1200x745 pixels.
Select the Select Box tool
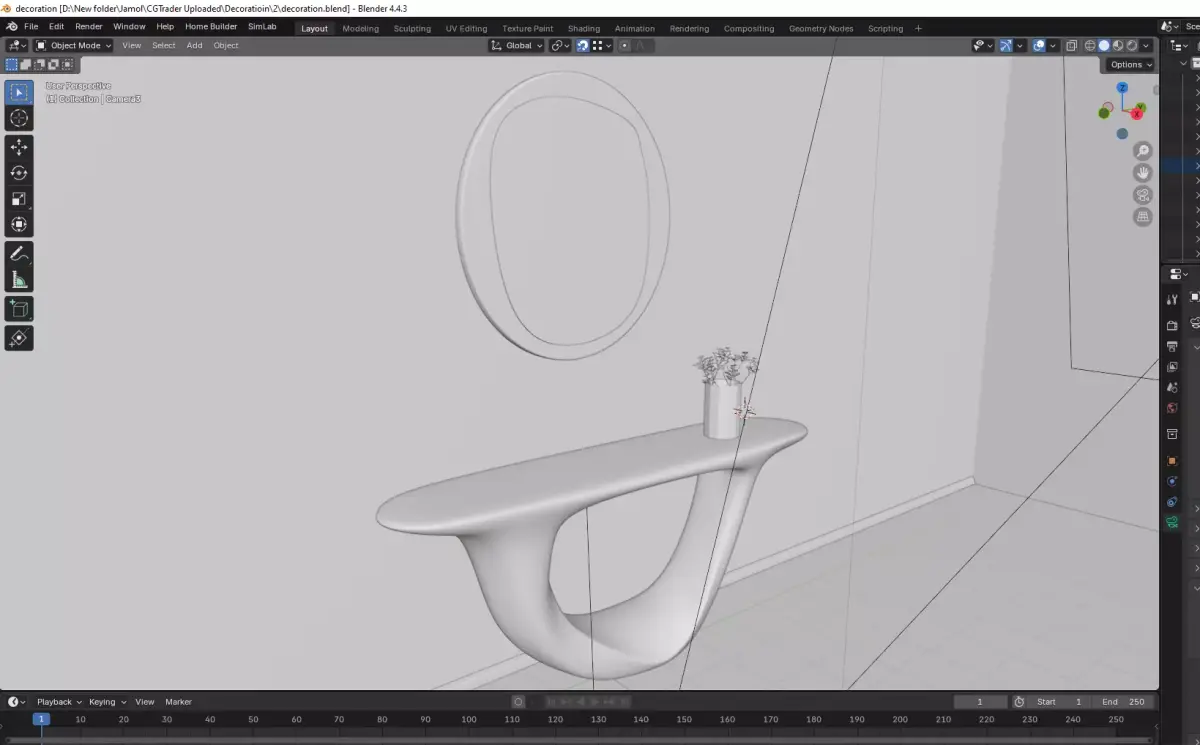tap(19, 93)
